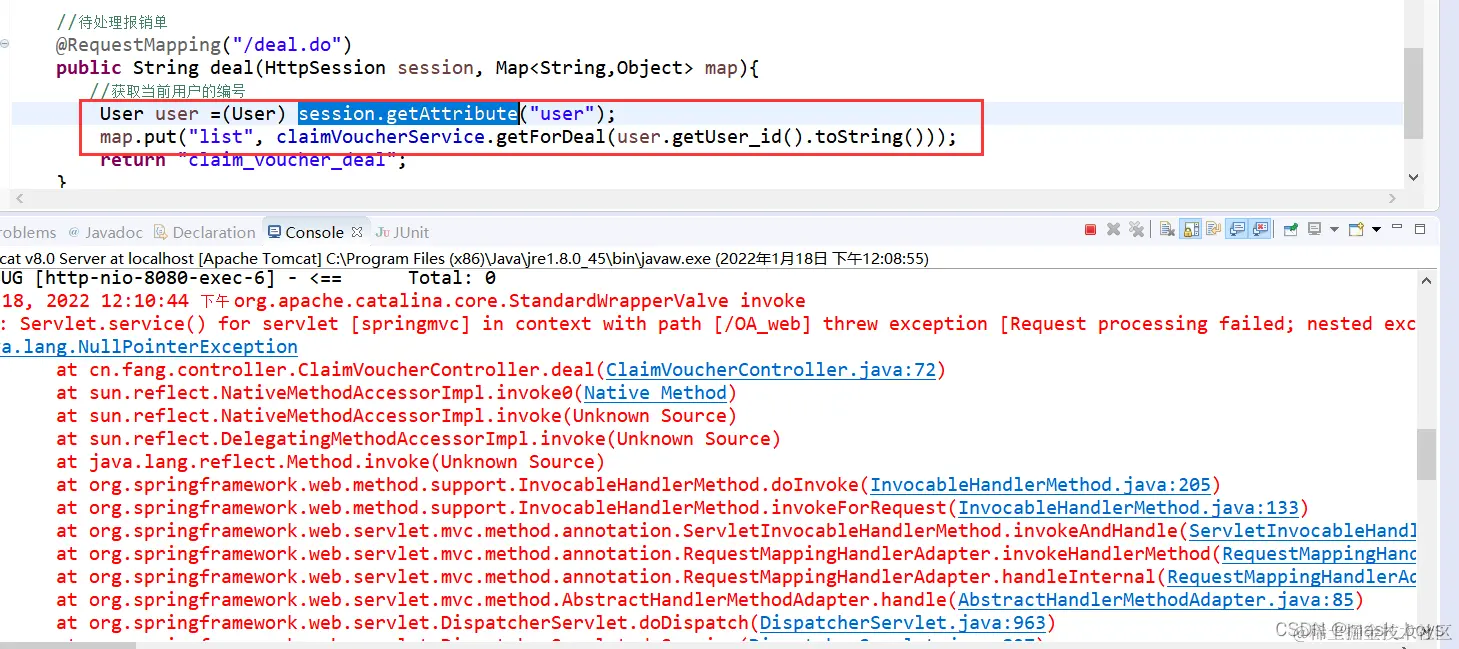Viewport: 1459px width, 649px height.
Task: Click the @RequestMapping annotation in the code
Action: [x=138, y=44]
